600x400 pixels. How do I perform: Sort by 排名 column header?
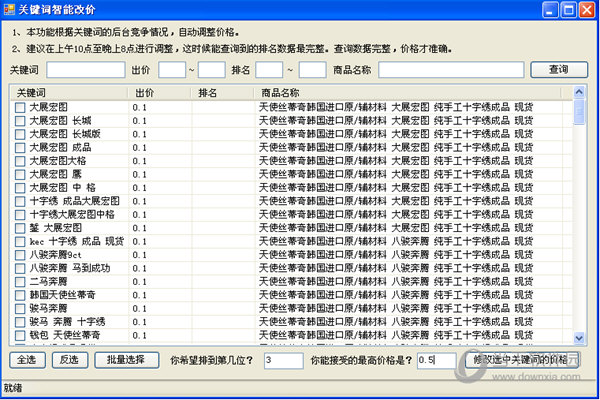[222, 93]
